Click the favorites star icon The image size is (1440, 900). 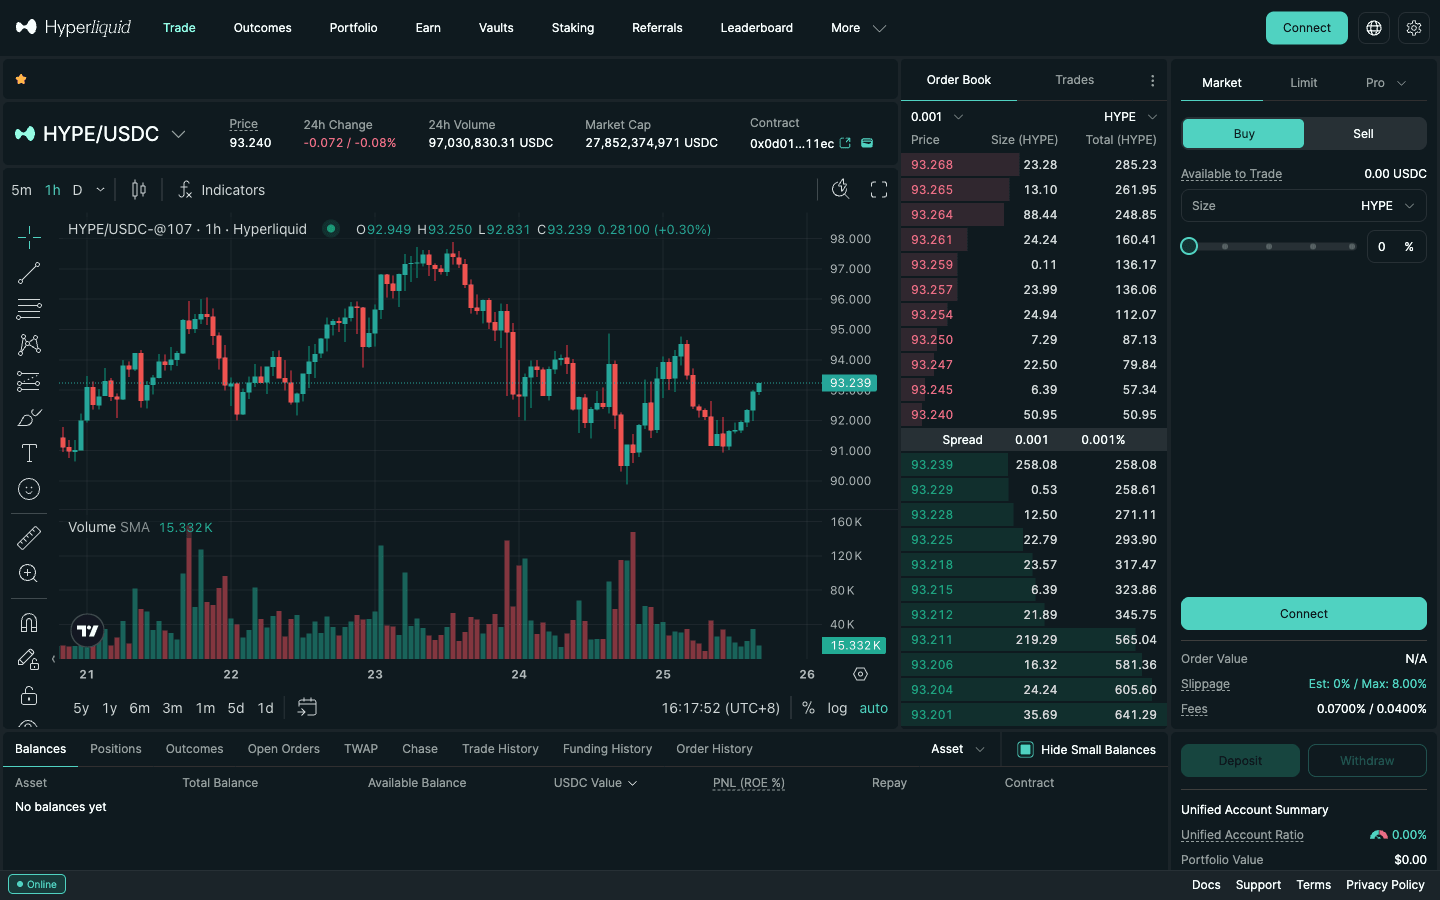21,79
